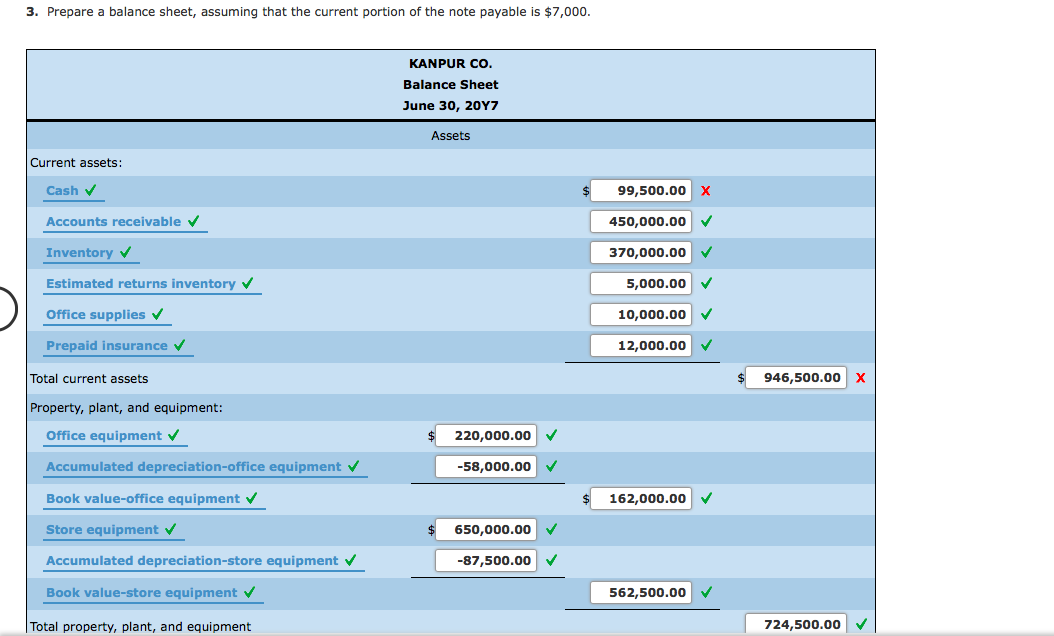
Task: Click the 946,500.00 total current assets field
Action: (x=796, y=377)
